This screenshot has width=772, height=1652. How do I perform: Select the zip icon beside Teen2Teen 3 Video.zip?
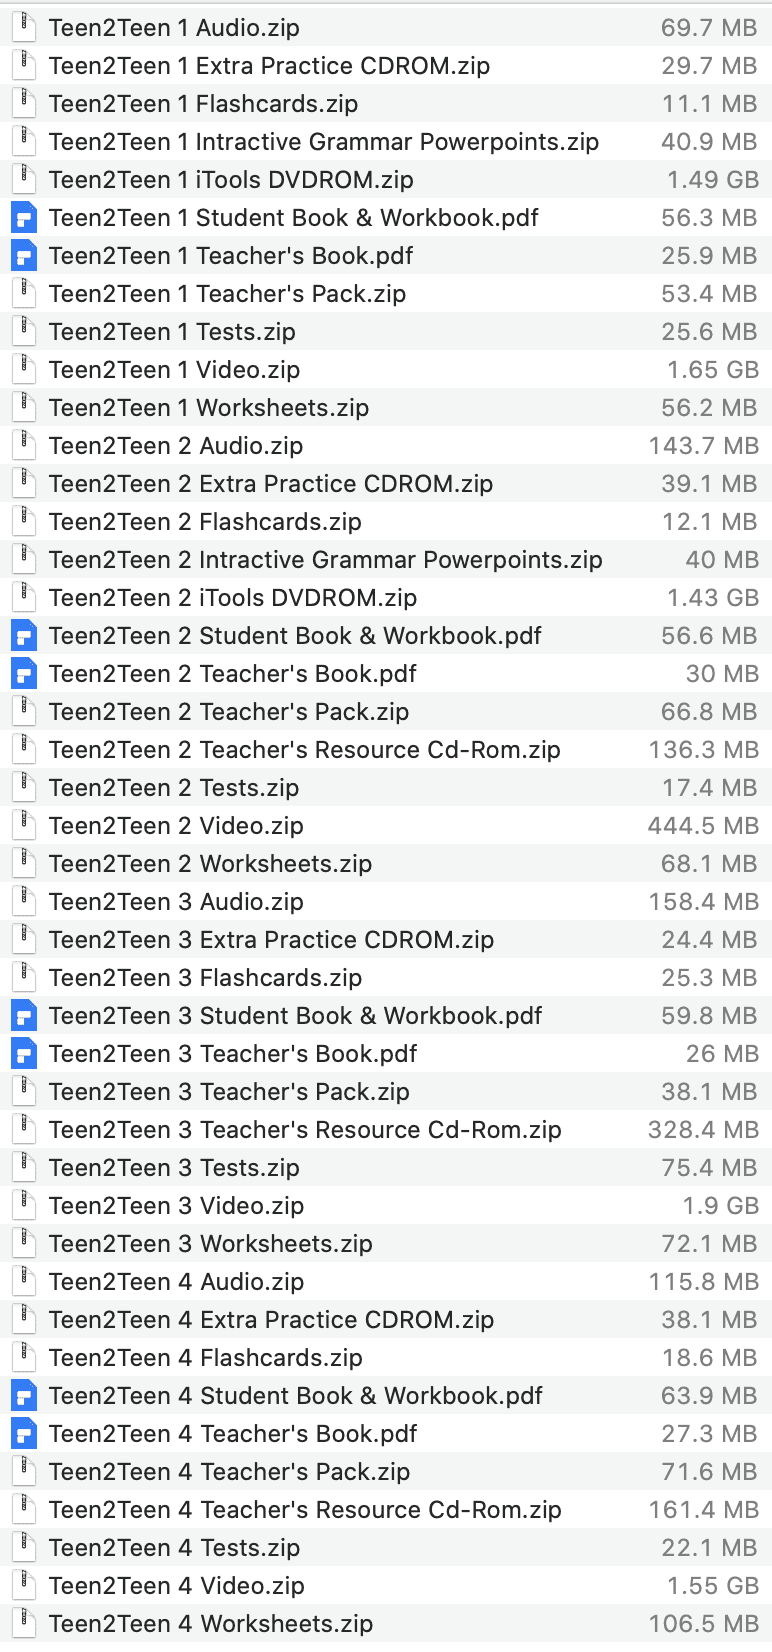(24, 1206)
